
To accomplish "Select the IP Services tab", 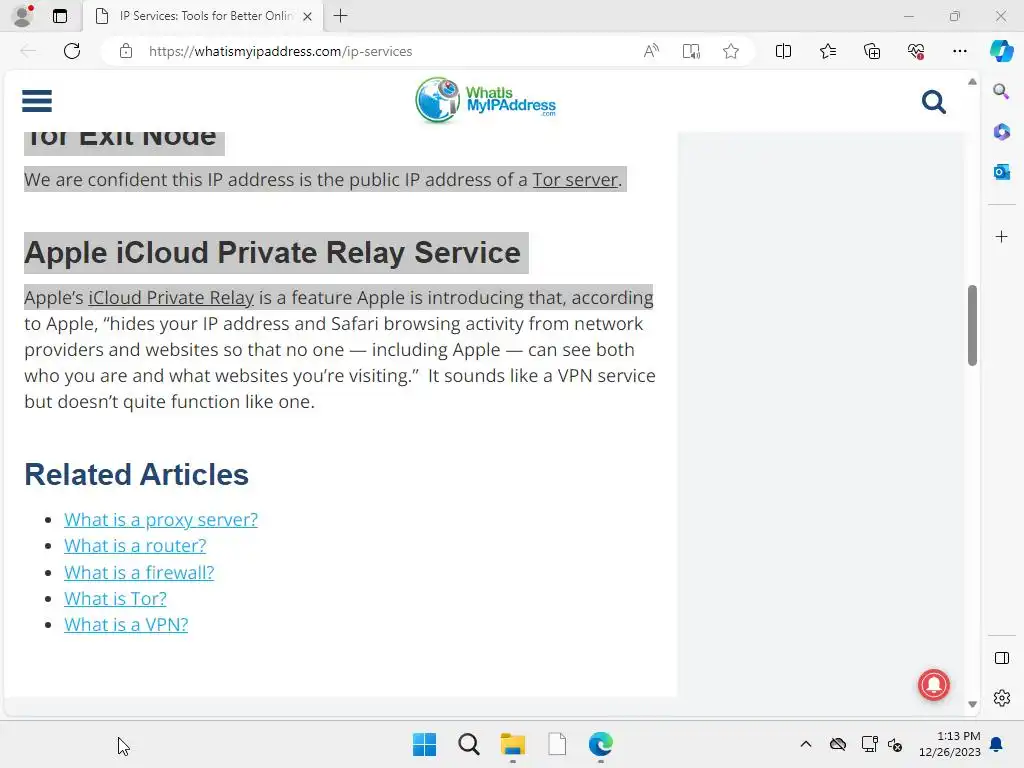I will [202, 16].
